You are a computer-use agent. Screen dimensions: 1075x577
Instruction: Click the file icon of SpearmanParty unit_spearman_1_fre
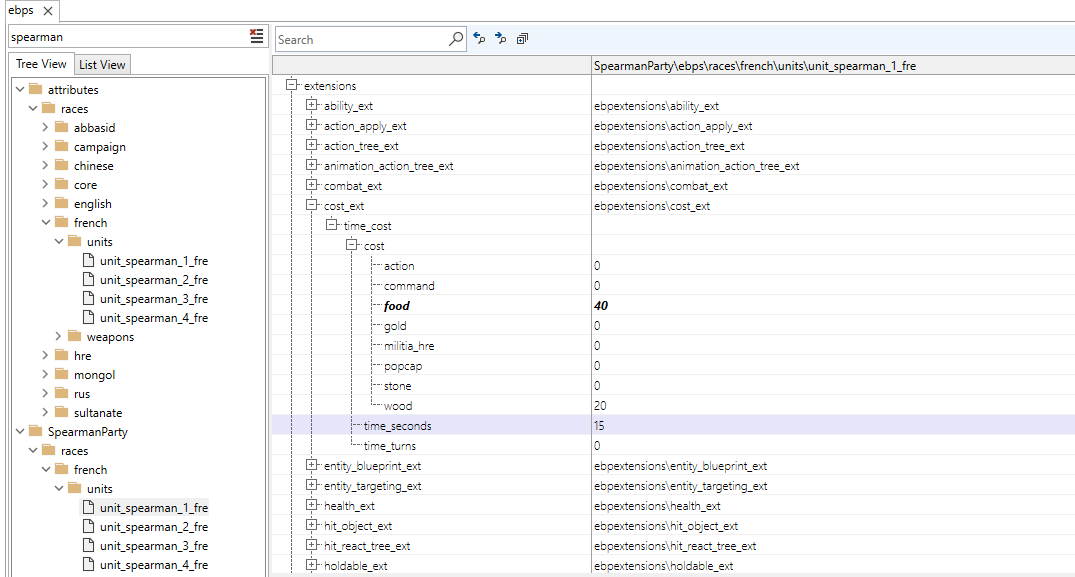88,507
